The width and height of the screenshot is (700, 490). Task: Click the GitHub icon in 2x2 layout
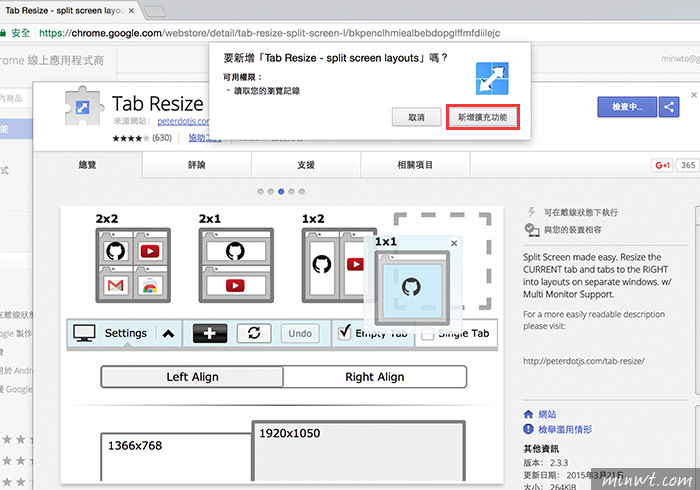click(x=115, y=251)
